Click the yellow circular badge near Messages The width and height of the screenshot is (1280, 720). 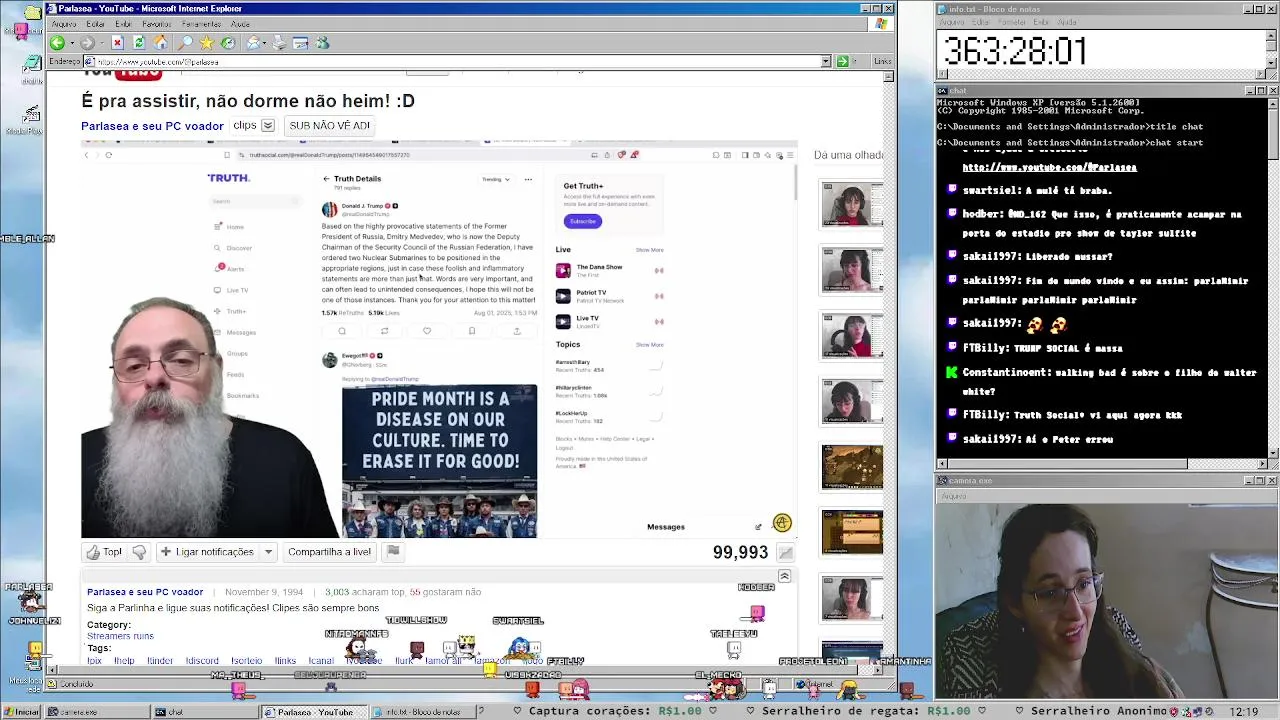coord(782,523)
